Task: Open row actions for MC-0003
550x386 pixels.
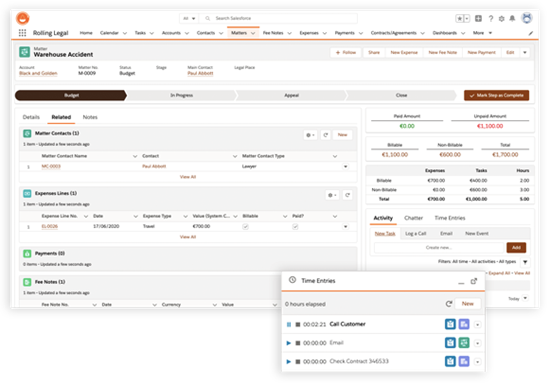Action: click(346, 167)
